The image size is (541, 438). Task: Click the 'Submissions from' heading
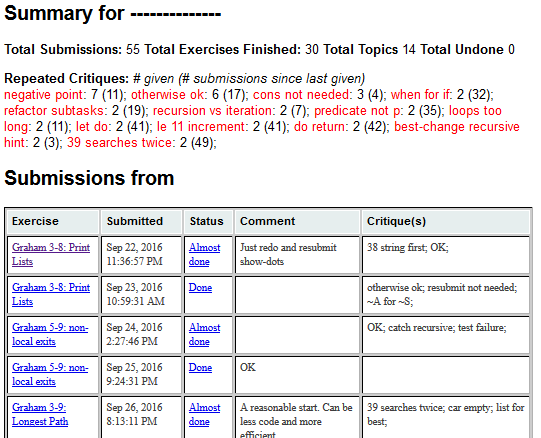[89, 178]
